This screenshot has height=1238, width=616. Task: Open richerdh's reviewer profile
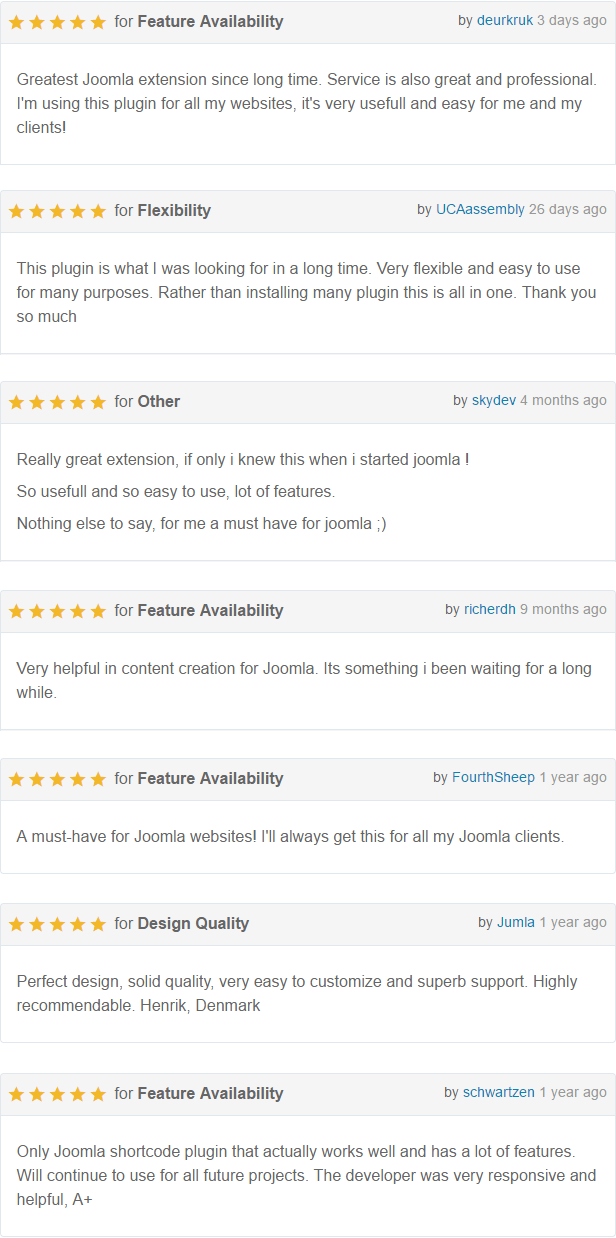click(490, 609)
